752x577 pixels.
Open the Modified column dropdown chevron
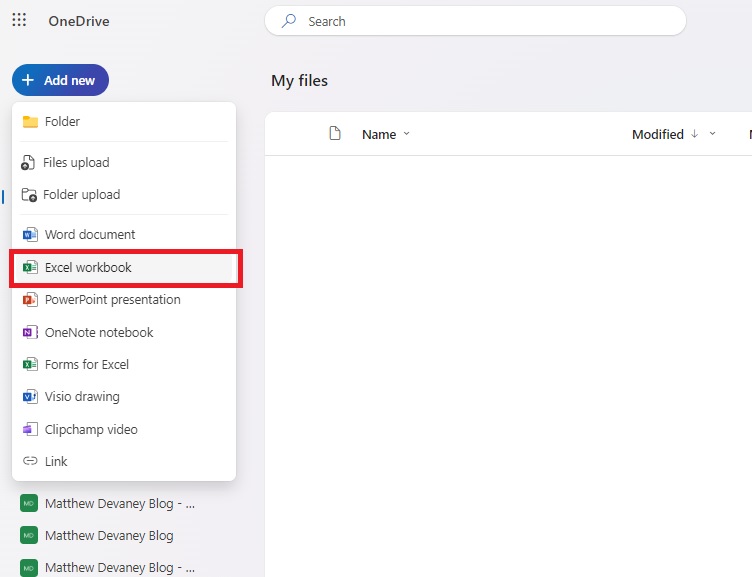(x=713, y=134)
